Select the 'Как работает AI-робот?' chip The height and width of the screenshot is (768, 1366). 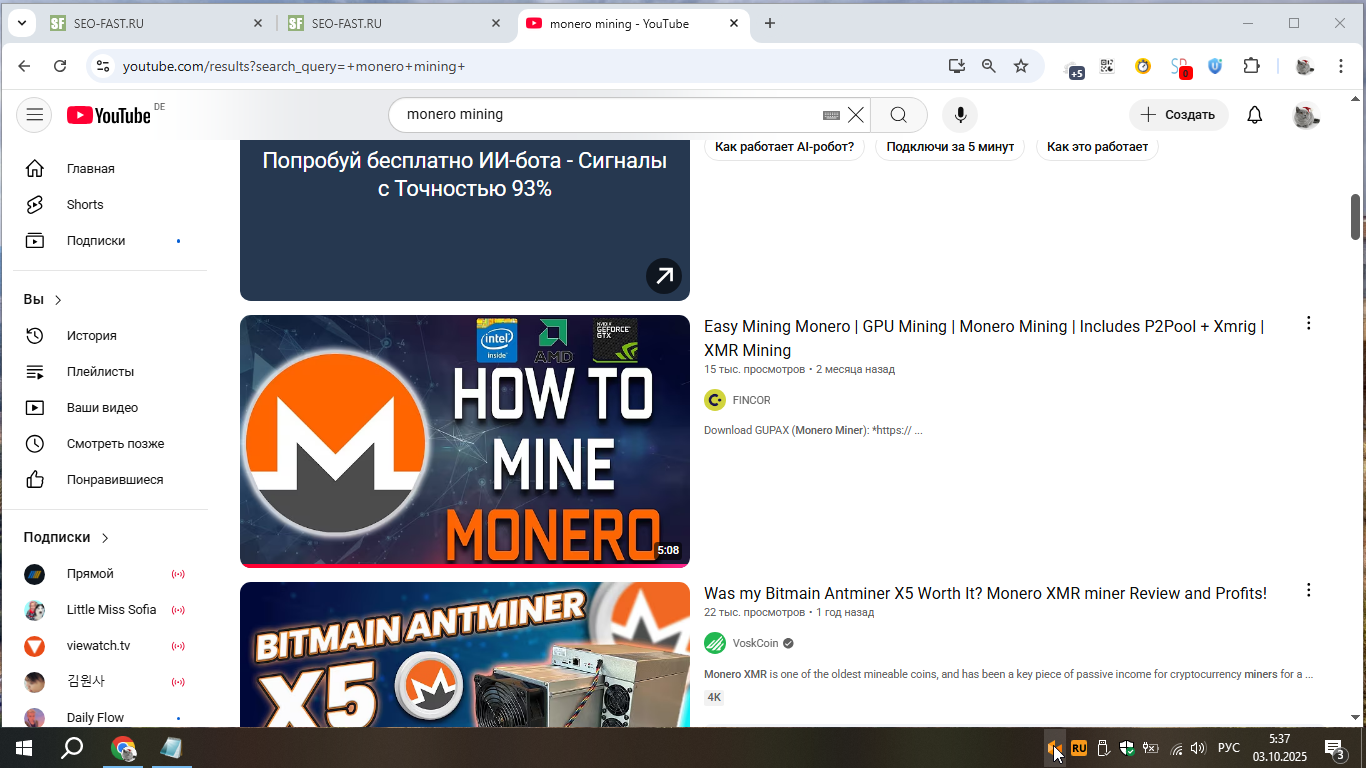click(x=784, y=147)
